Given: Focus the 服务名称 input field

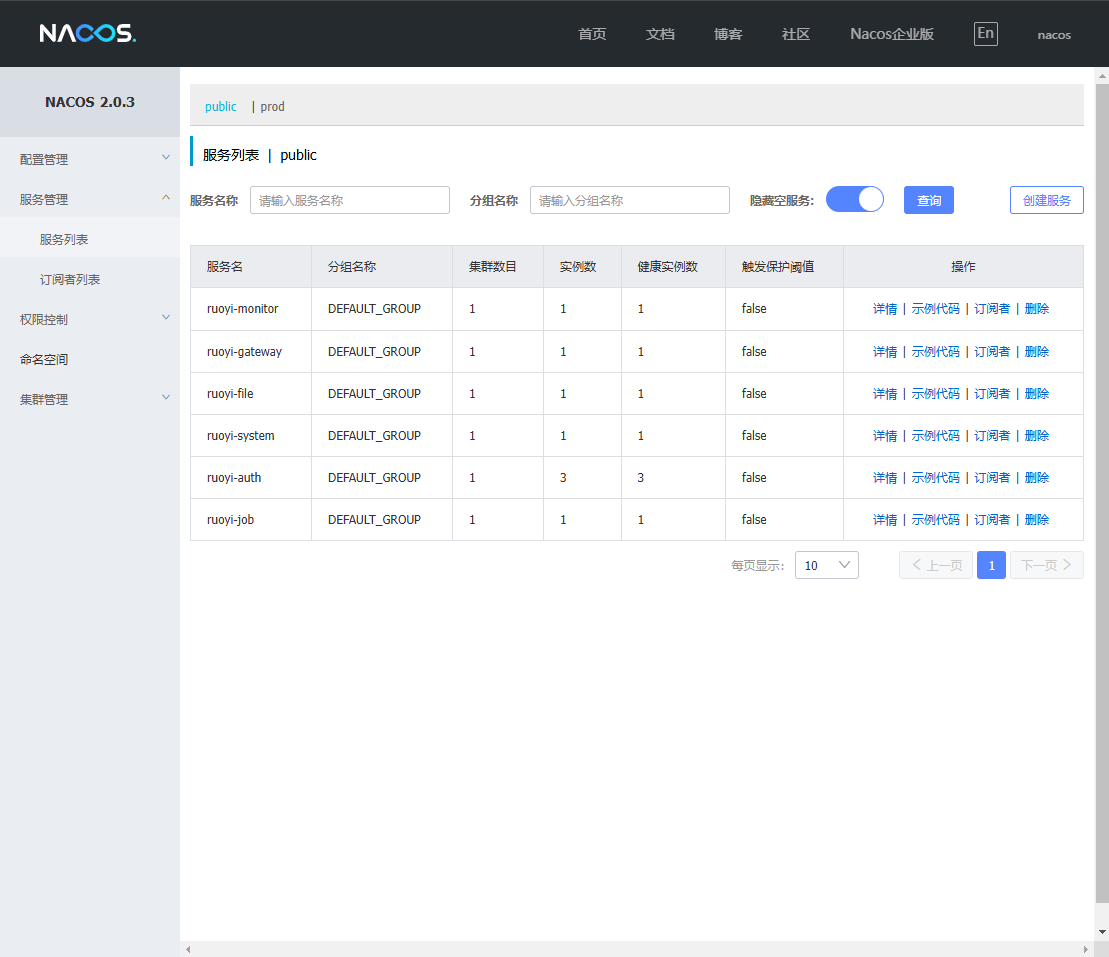Looking at the screenshot, I should click(349, 200).
